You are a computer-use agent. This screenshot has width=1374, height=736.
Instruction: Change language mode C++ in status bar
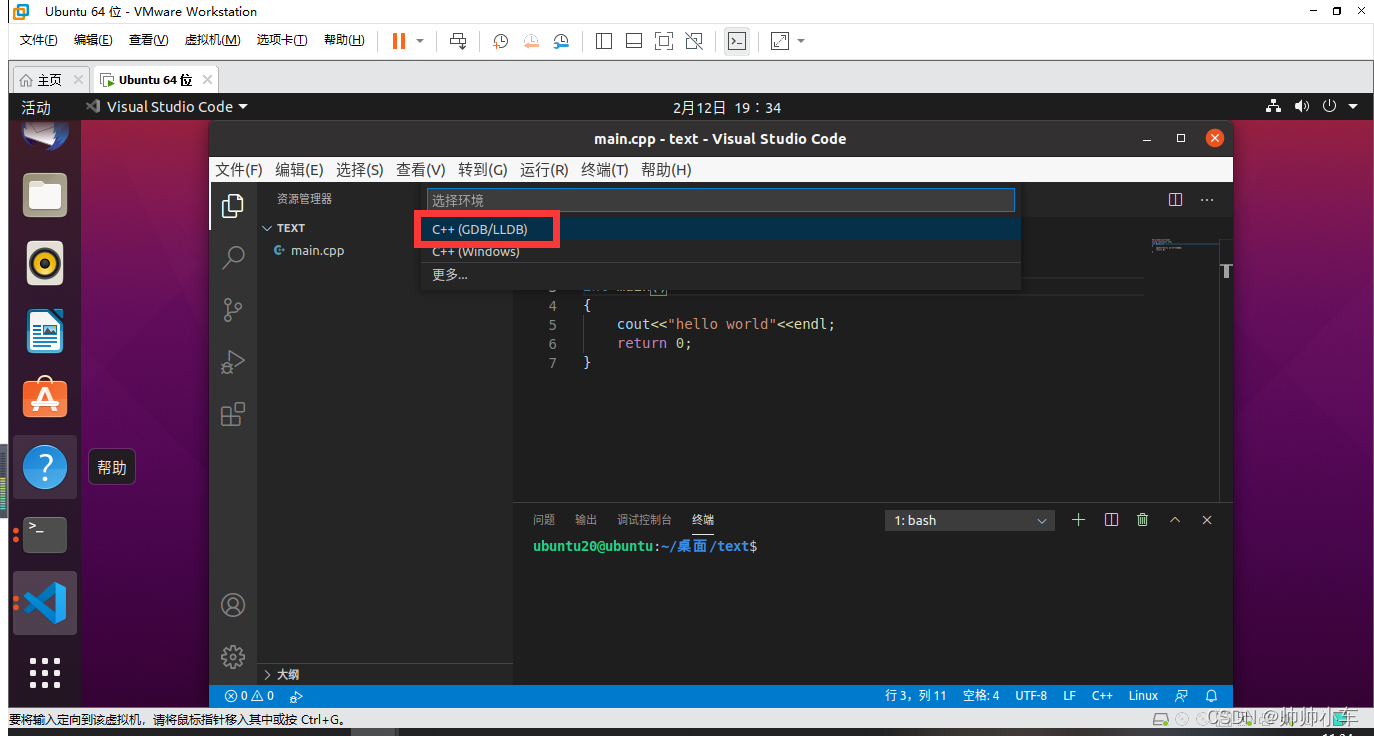pos(1102,696)
